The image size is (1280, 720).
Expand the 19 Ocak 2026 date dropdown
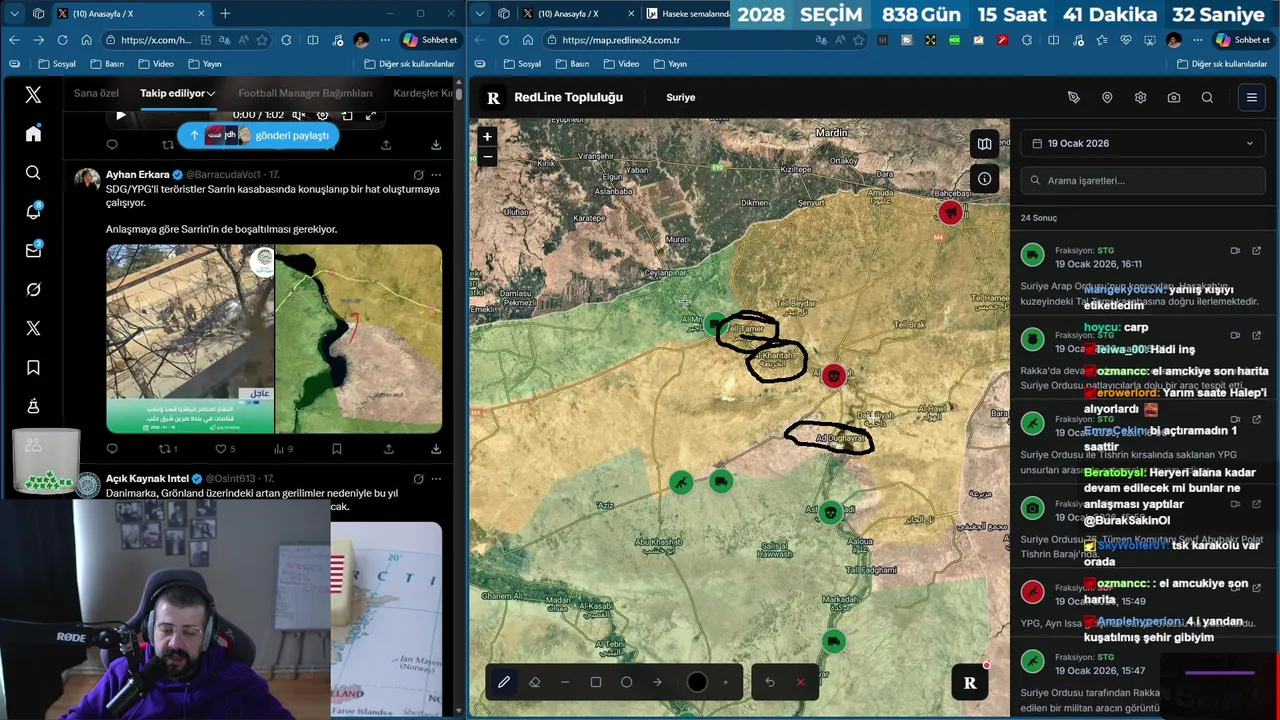pyautogui.click(x=1143, y=143)
